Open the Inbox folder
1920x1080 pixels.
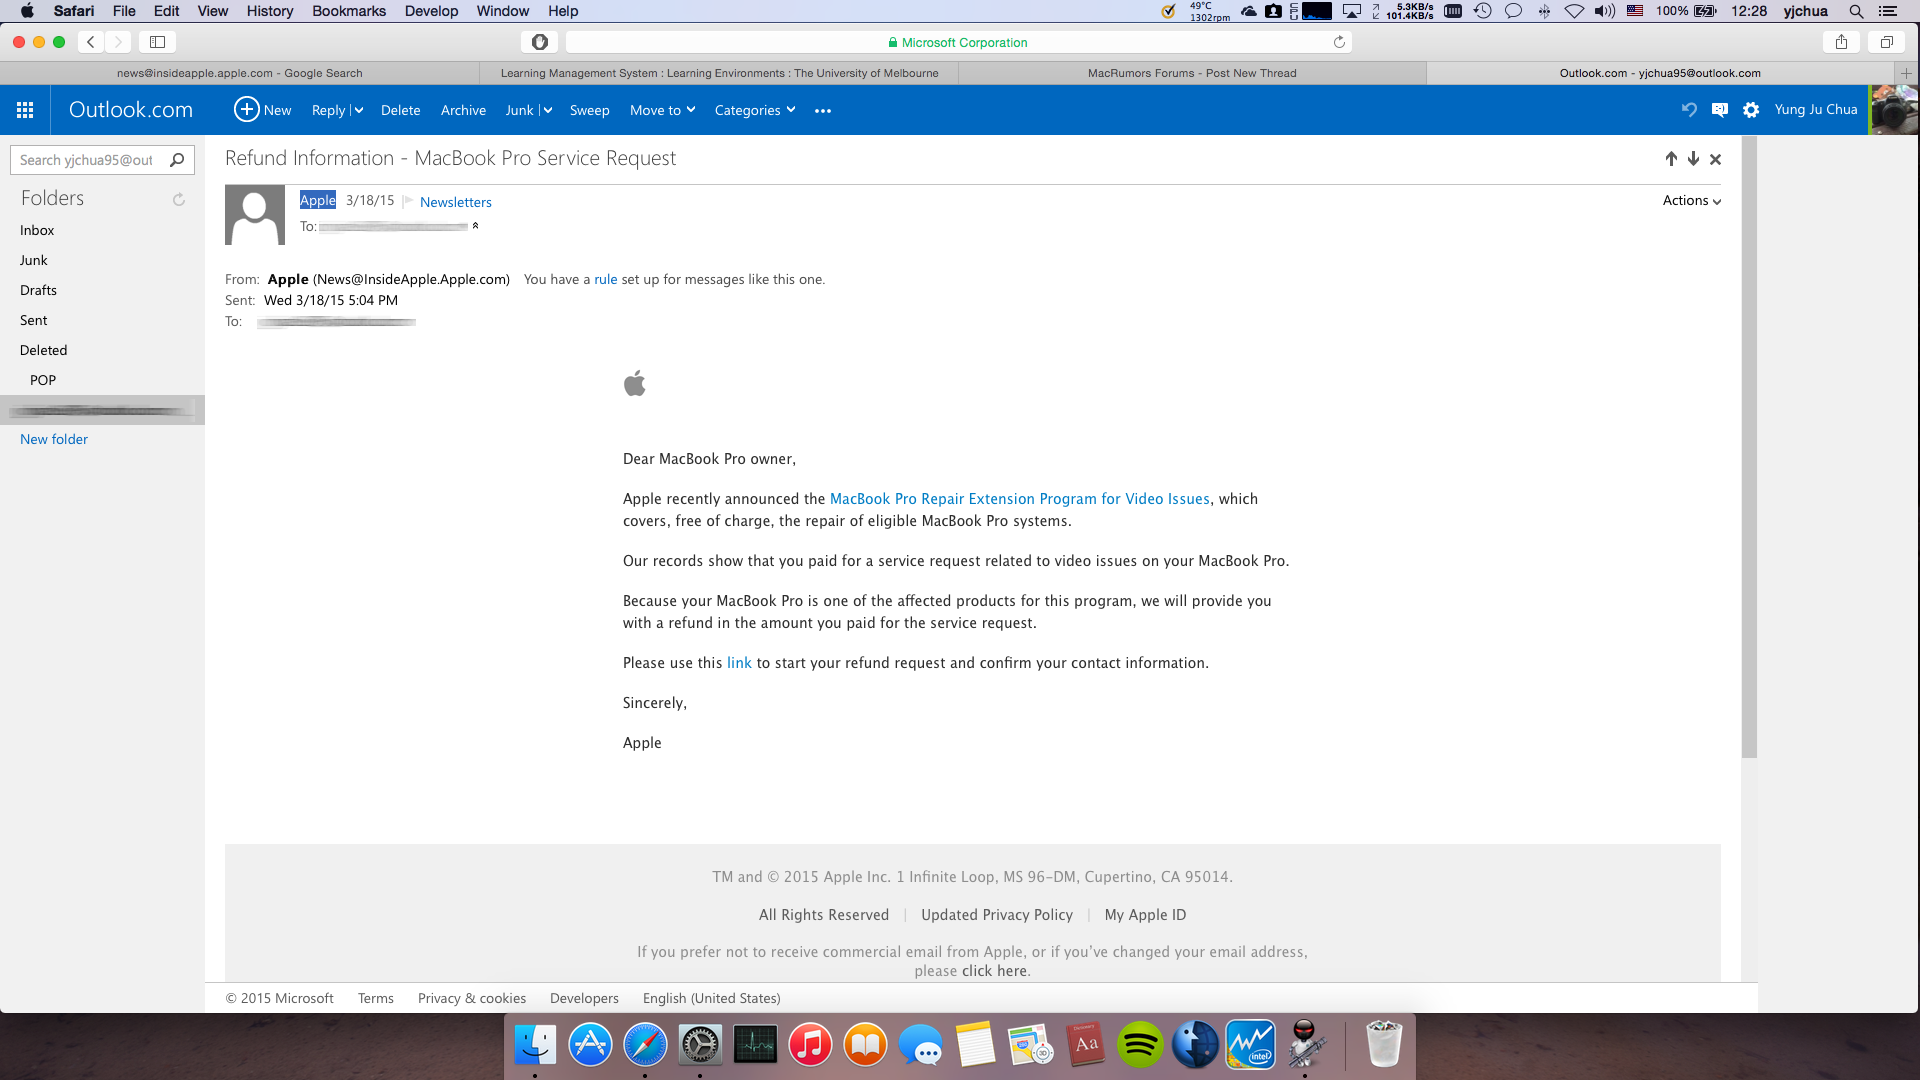coord(37,230)
